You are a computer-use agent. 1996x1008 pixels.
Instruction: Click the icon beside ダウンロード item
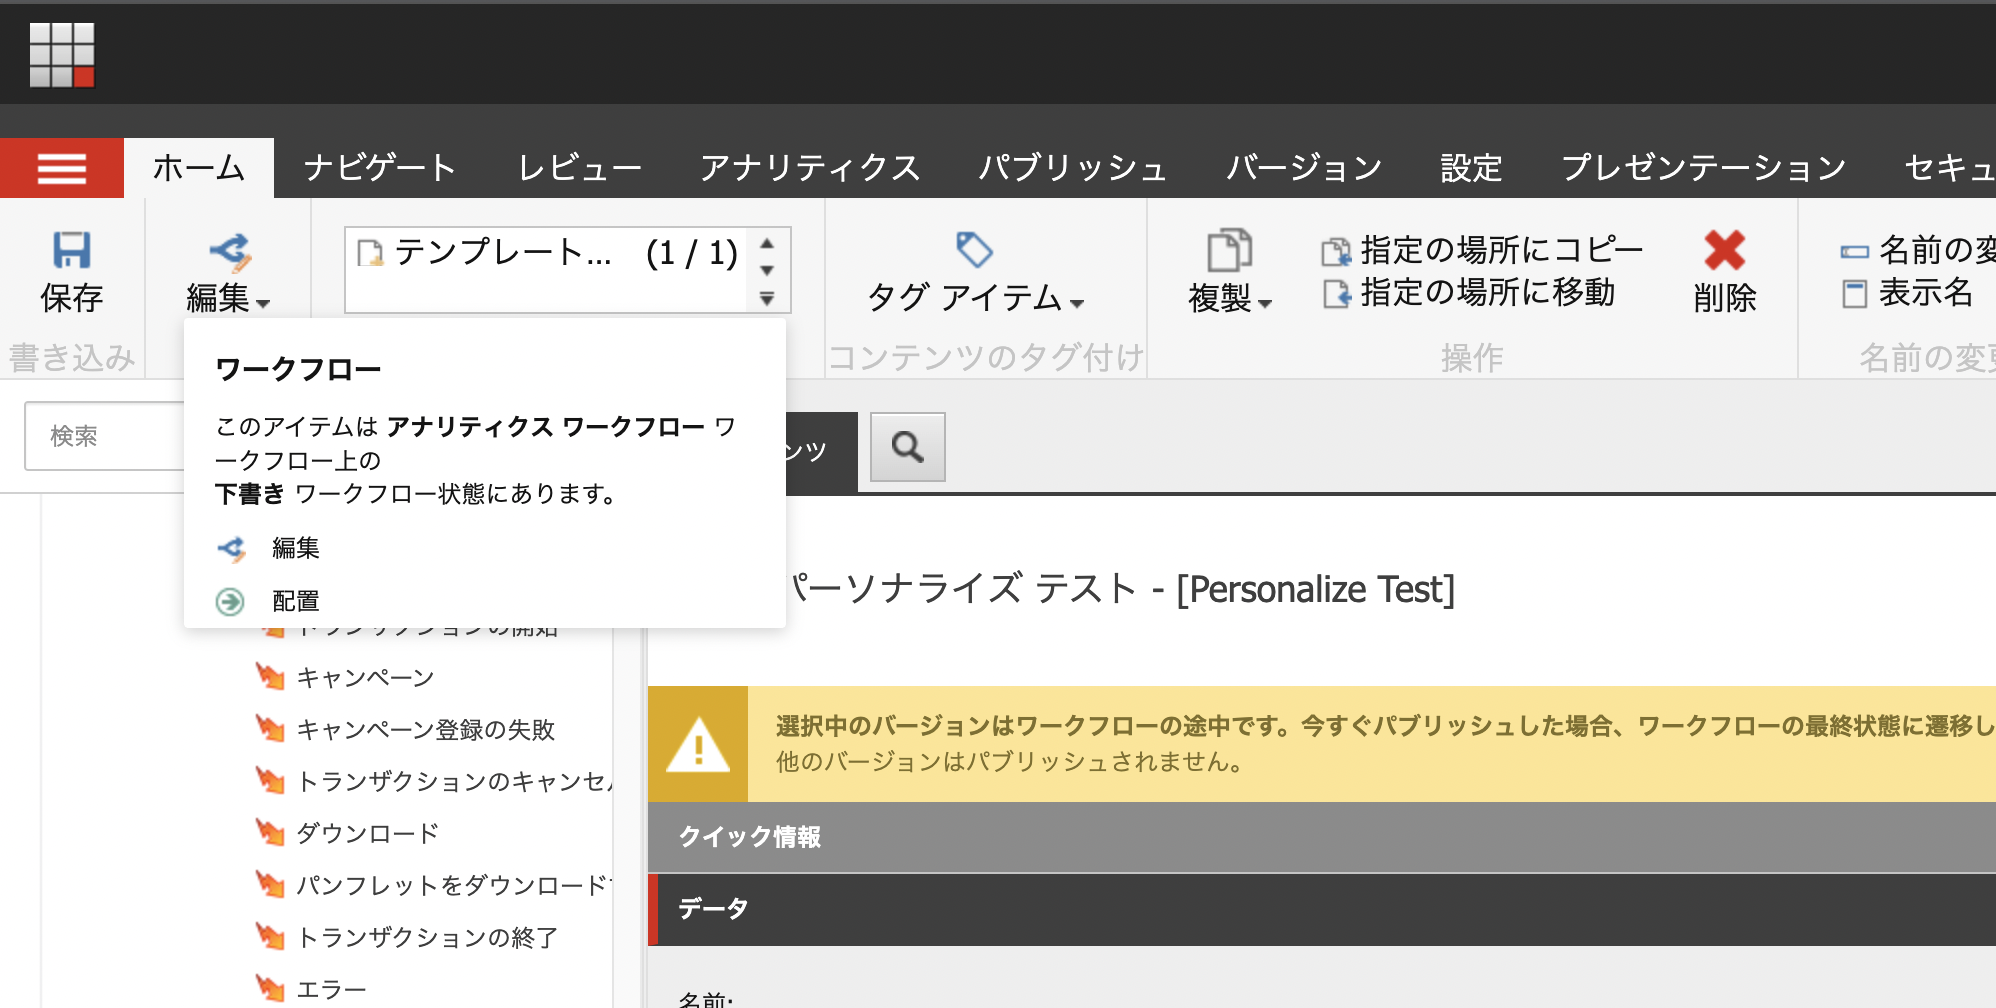point(270,833)
